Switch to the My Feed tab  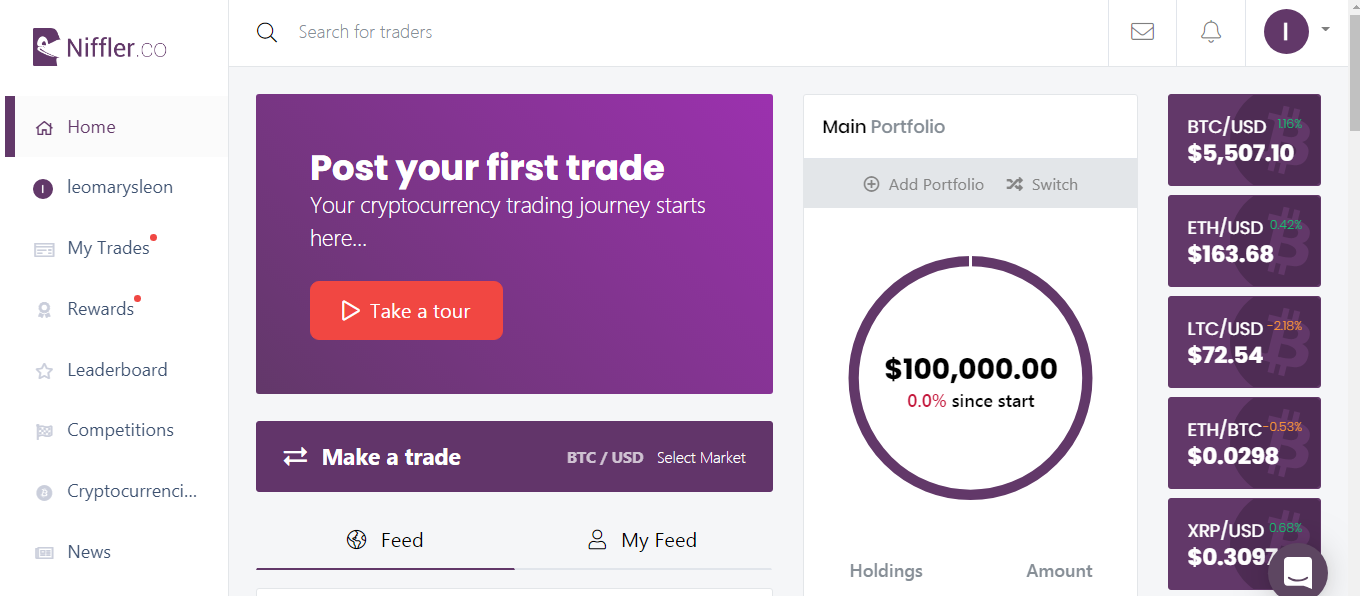[643, 541]
